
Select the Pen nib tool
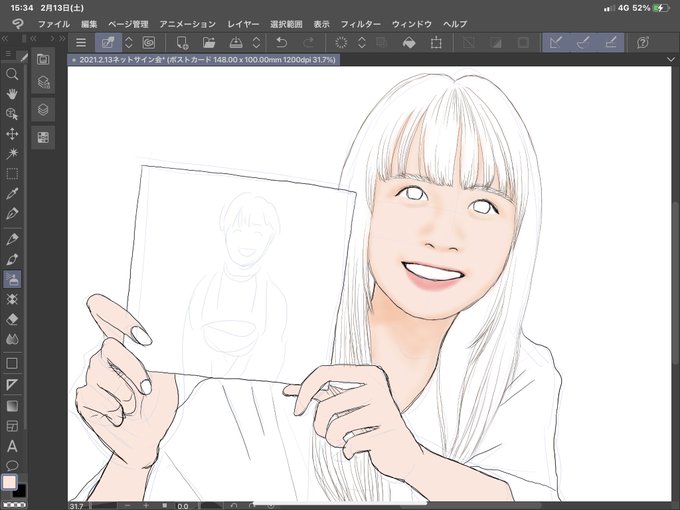coord(12,214)
